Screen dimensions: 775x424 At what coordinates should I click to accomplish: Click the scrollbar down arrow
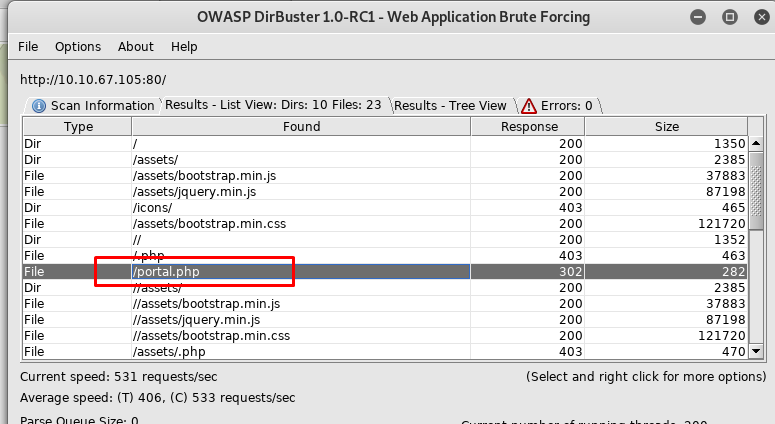(x=756, y=351)
